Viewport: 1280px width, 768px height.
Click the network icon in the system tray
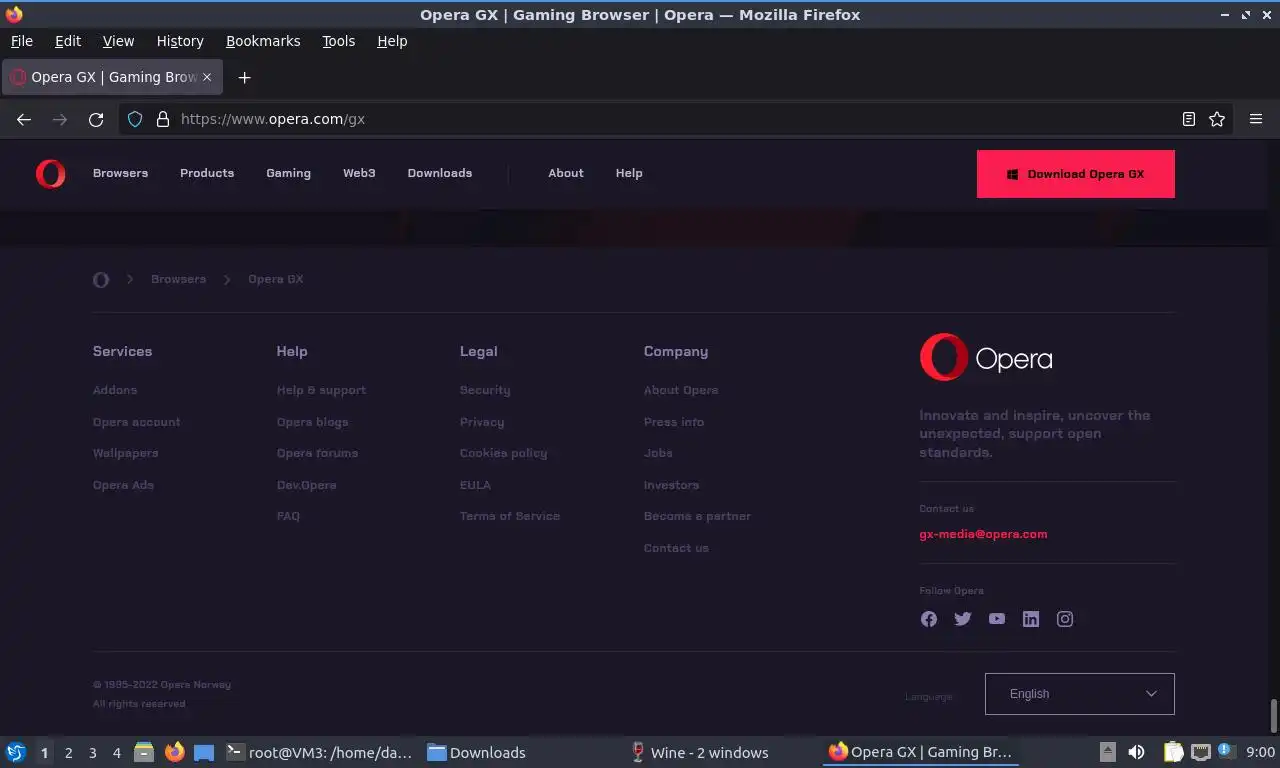pos(1201,752)
